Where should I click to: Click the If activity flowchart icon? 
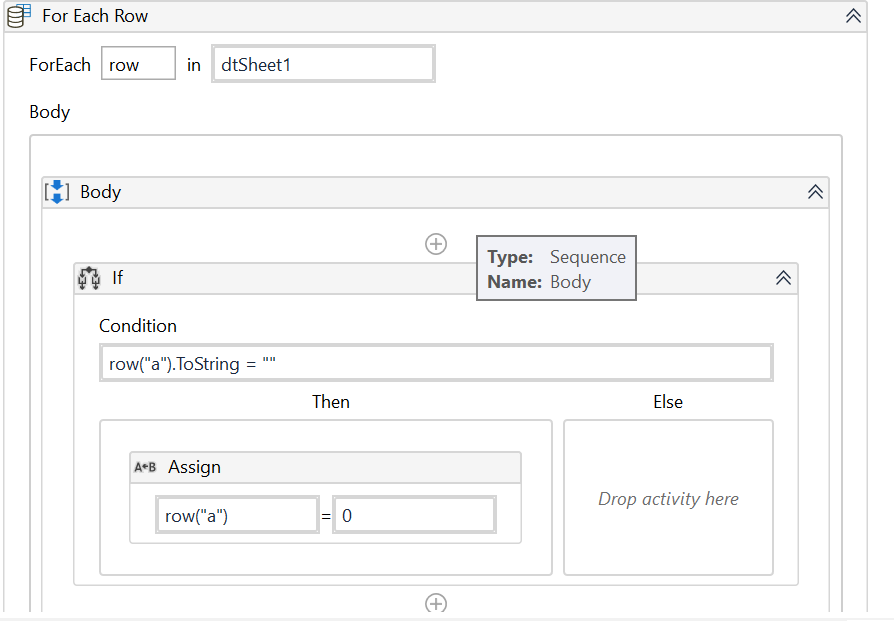89,278
